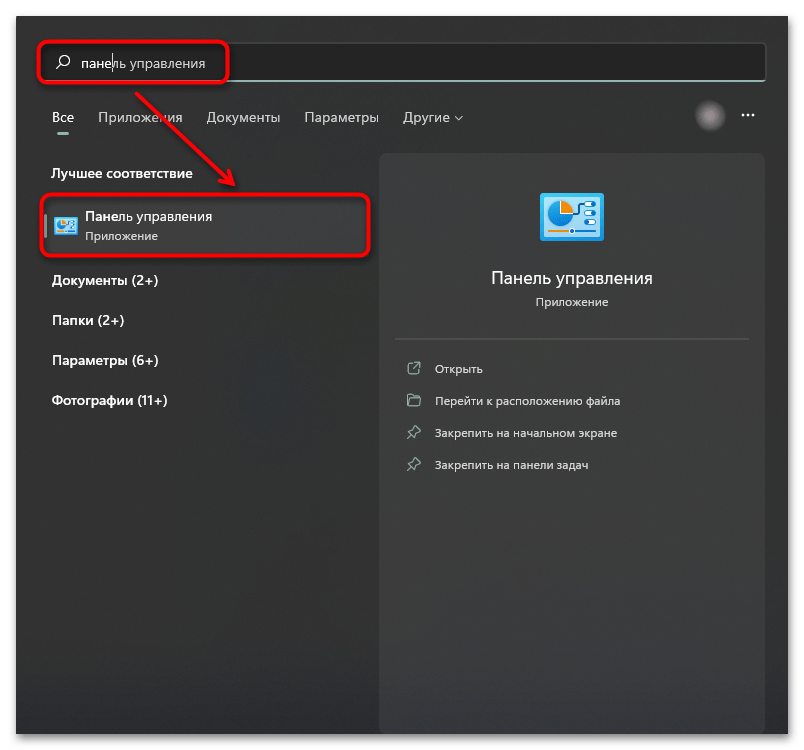This screenshot has height=750, width=804.
Task: Open the user profile avatar
Action: [710, 116]
